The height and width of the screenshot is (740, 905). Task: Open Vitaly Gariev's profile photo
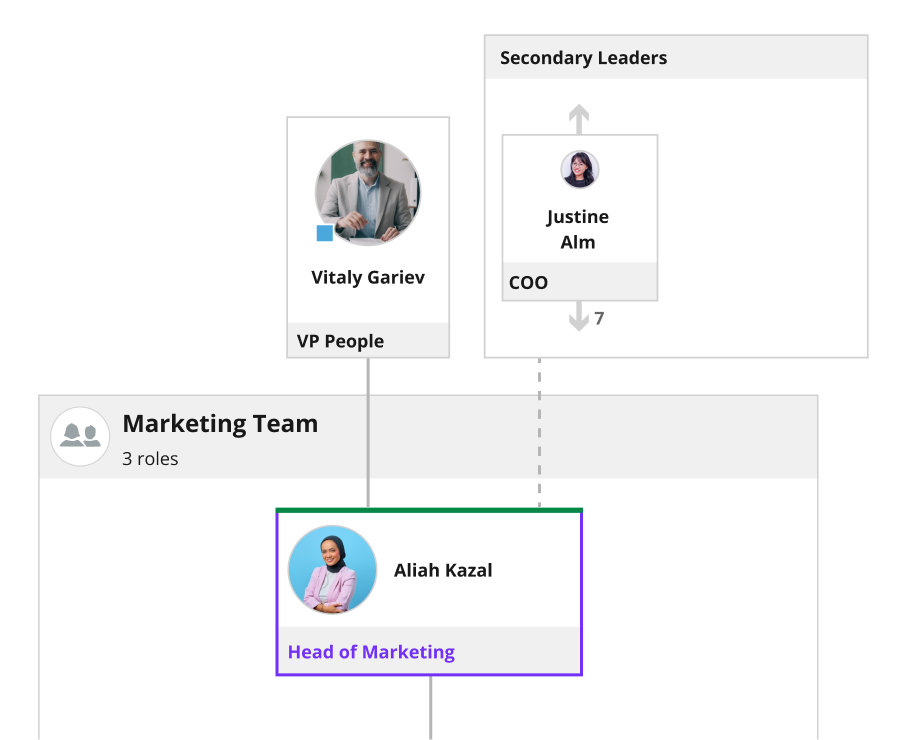click(x=368, y=193)
